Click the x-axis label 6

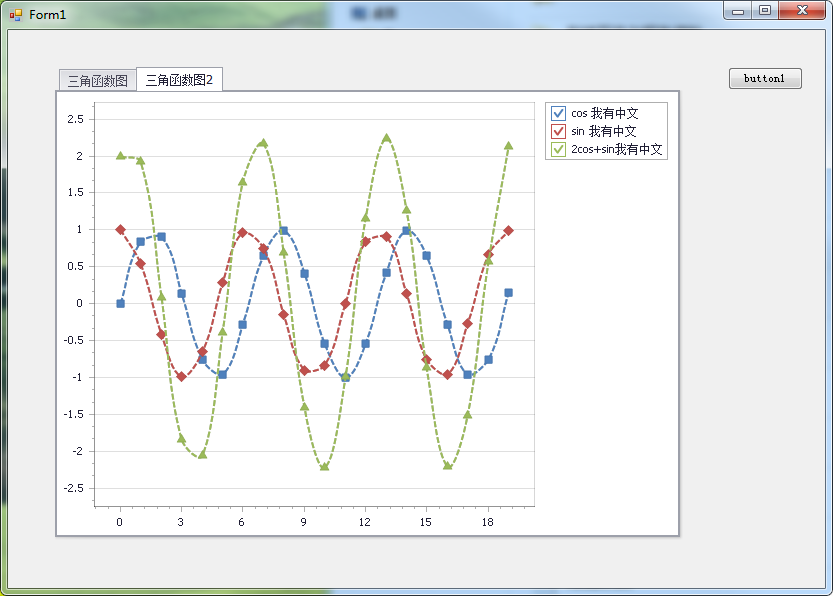point(242,522)
